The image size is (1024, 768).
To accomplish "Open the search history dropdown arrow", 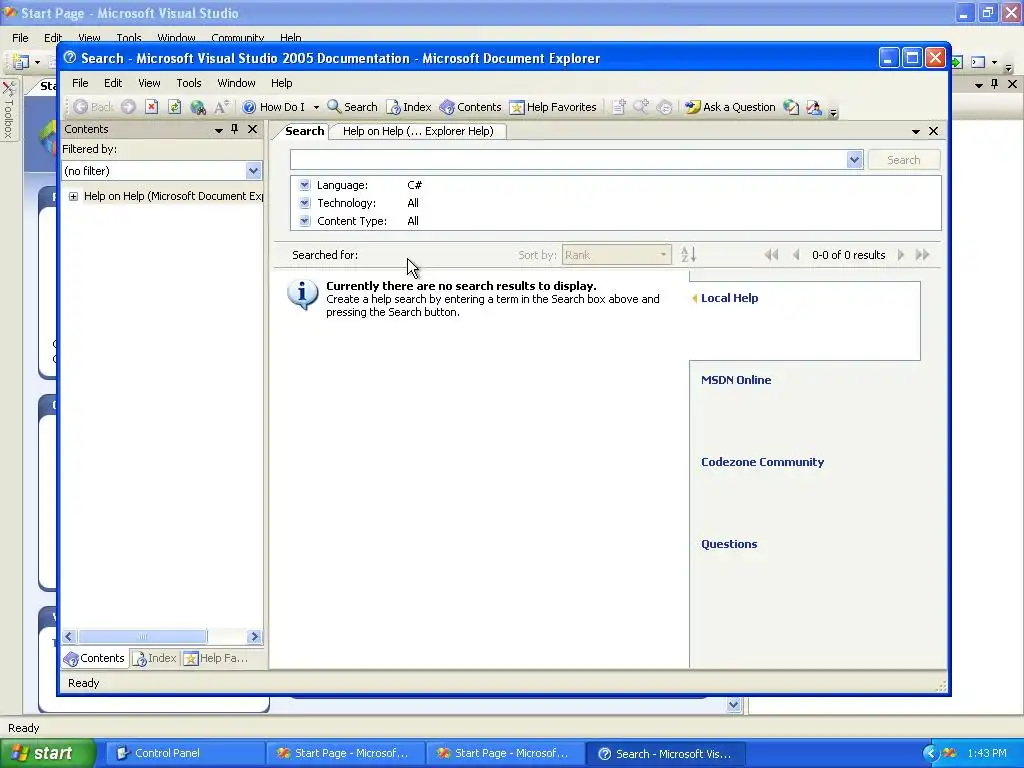I will 854,160.
